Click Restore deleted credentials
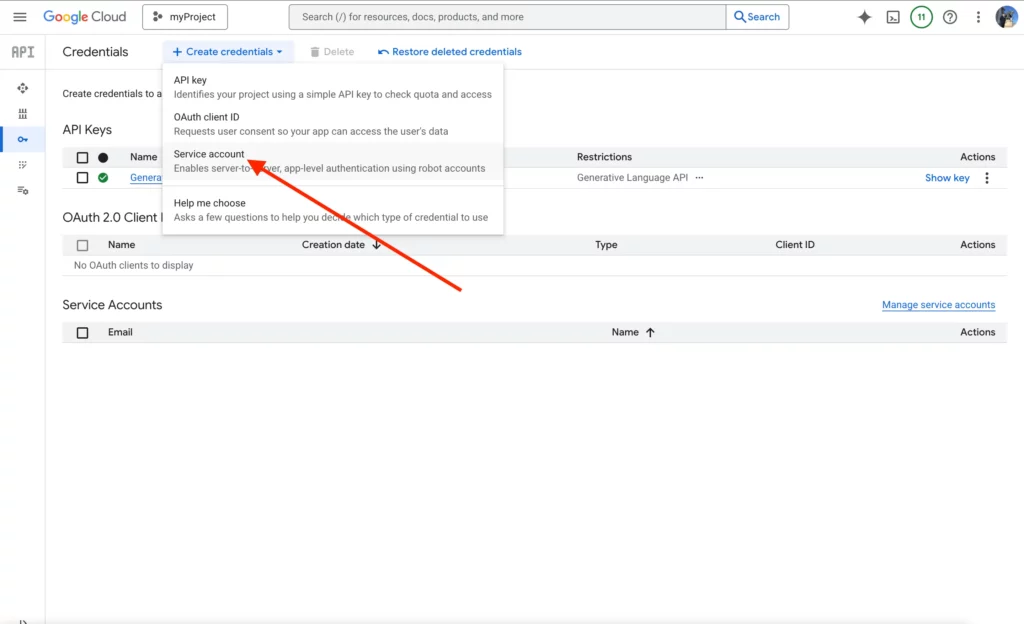The image size is (1024, 624). click(450, 52)
